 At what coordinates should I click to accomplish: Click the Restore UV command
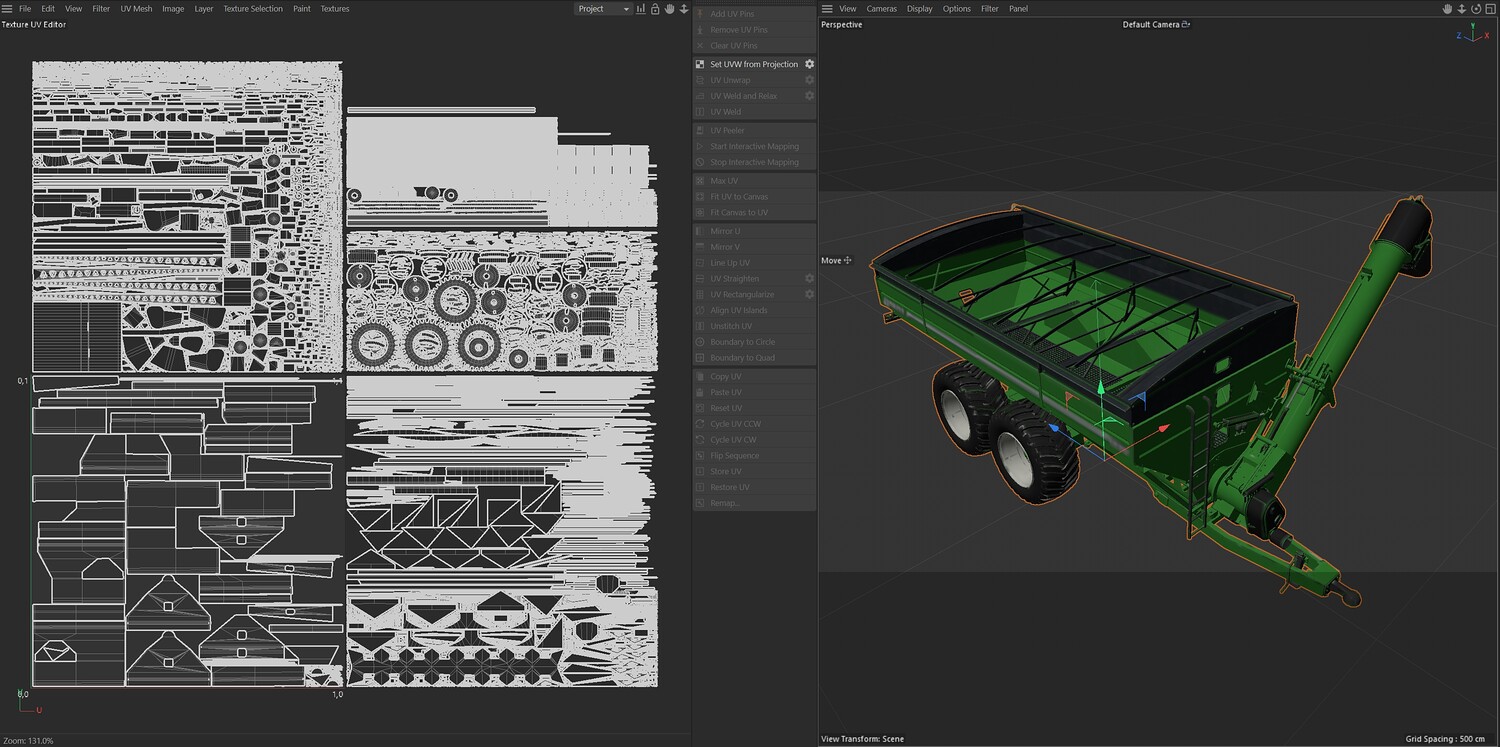click(755, 487)
